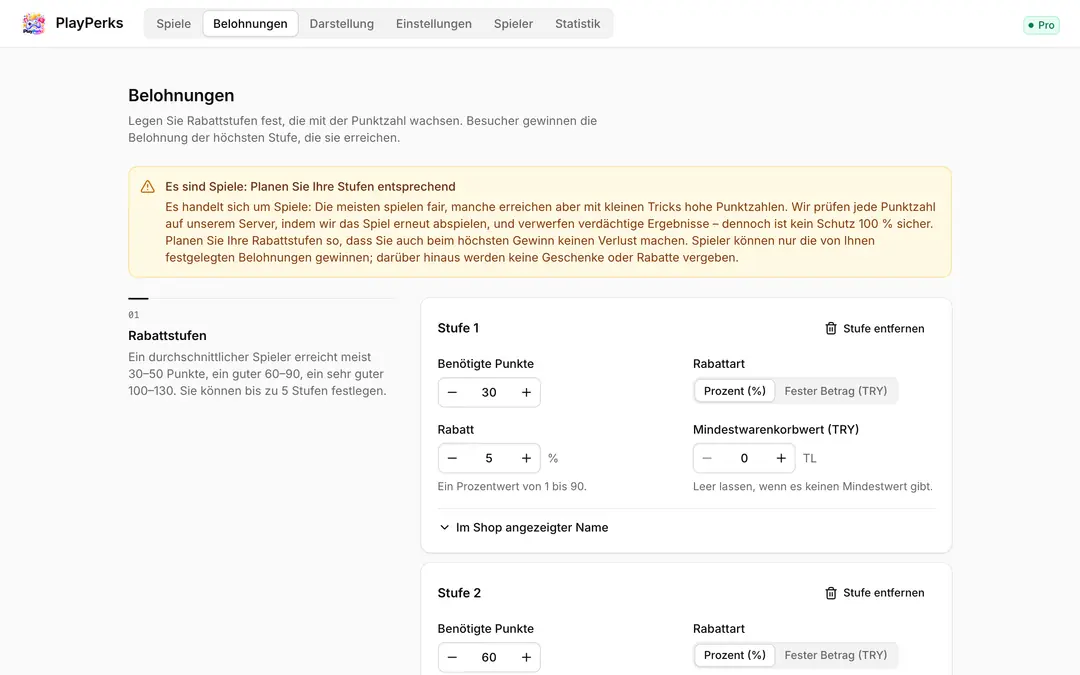Increase Benötigte Punkte for Stufe 2

(526, 658)
